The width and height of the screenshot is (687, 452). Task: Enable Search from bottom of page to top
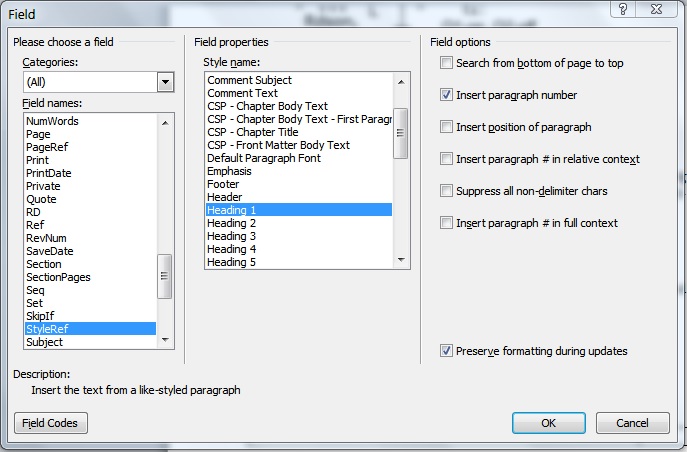pyautogui.click(x=446, y=63)
